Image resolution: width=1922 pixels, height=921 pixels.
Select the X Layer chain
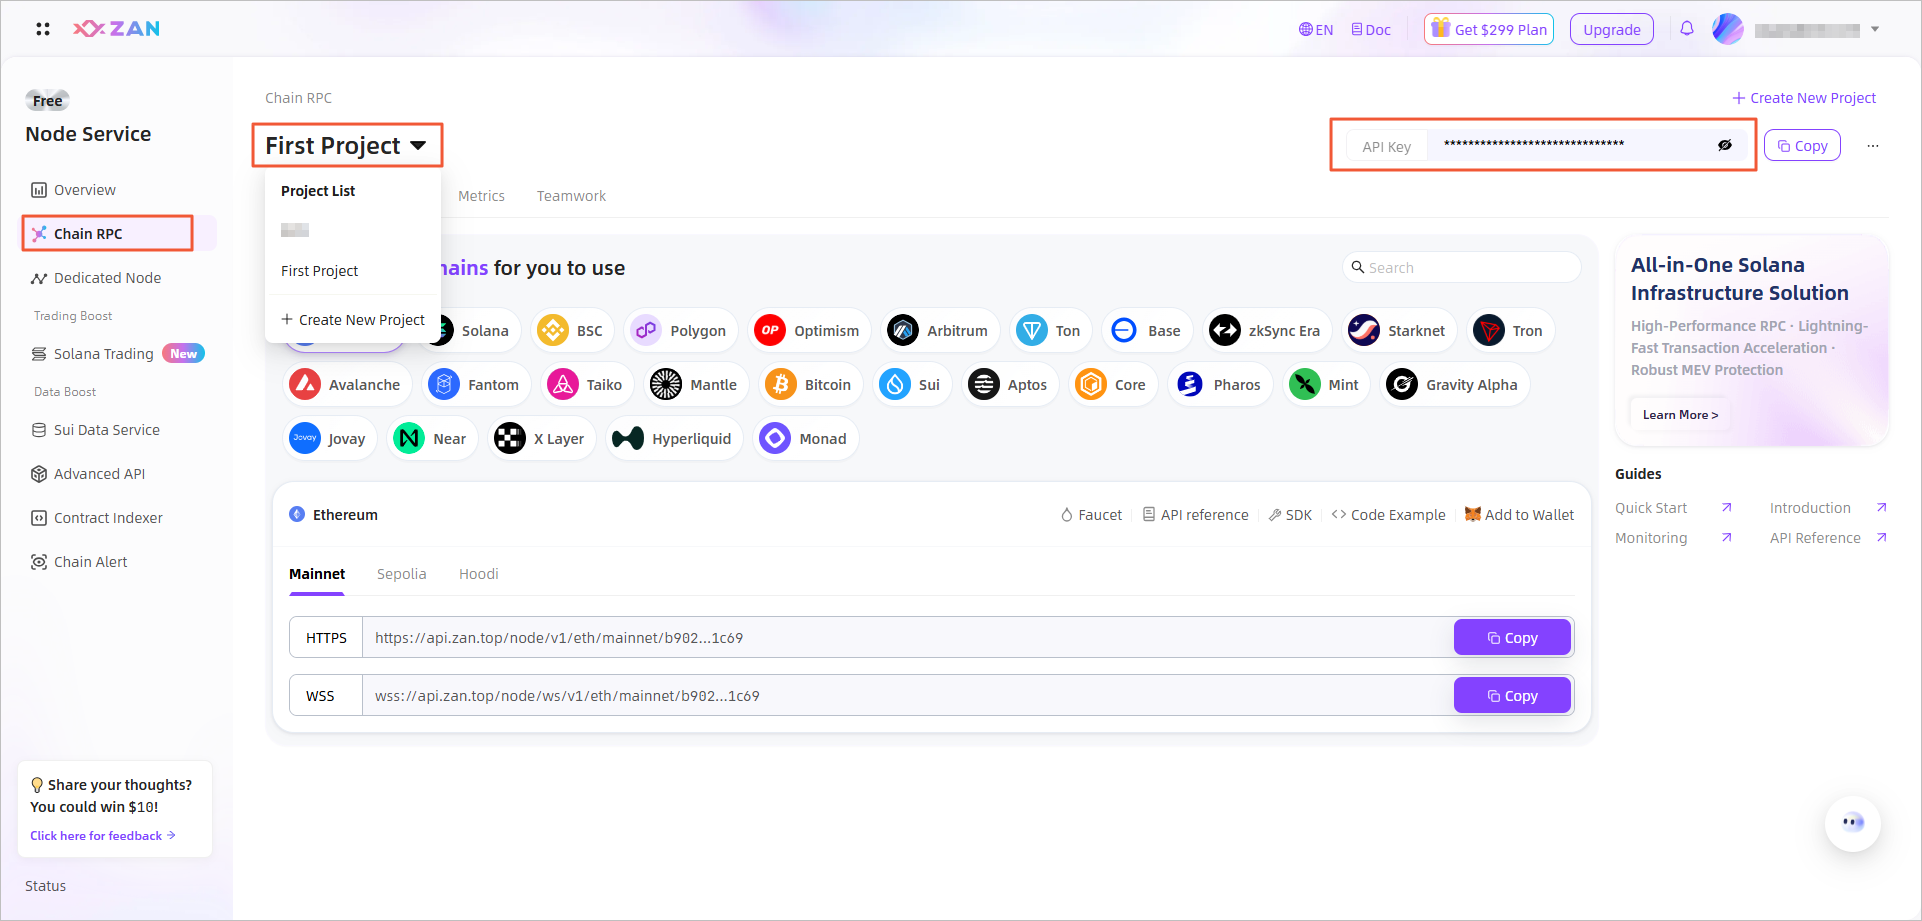pos(541,439)
